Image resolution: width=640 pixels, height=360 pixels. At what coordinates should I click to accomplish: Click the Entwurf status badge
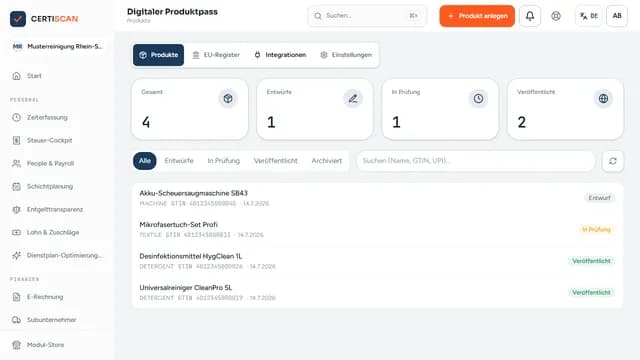pos(599,198)
